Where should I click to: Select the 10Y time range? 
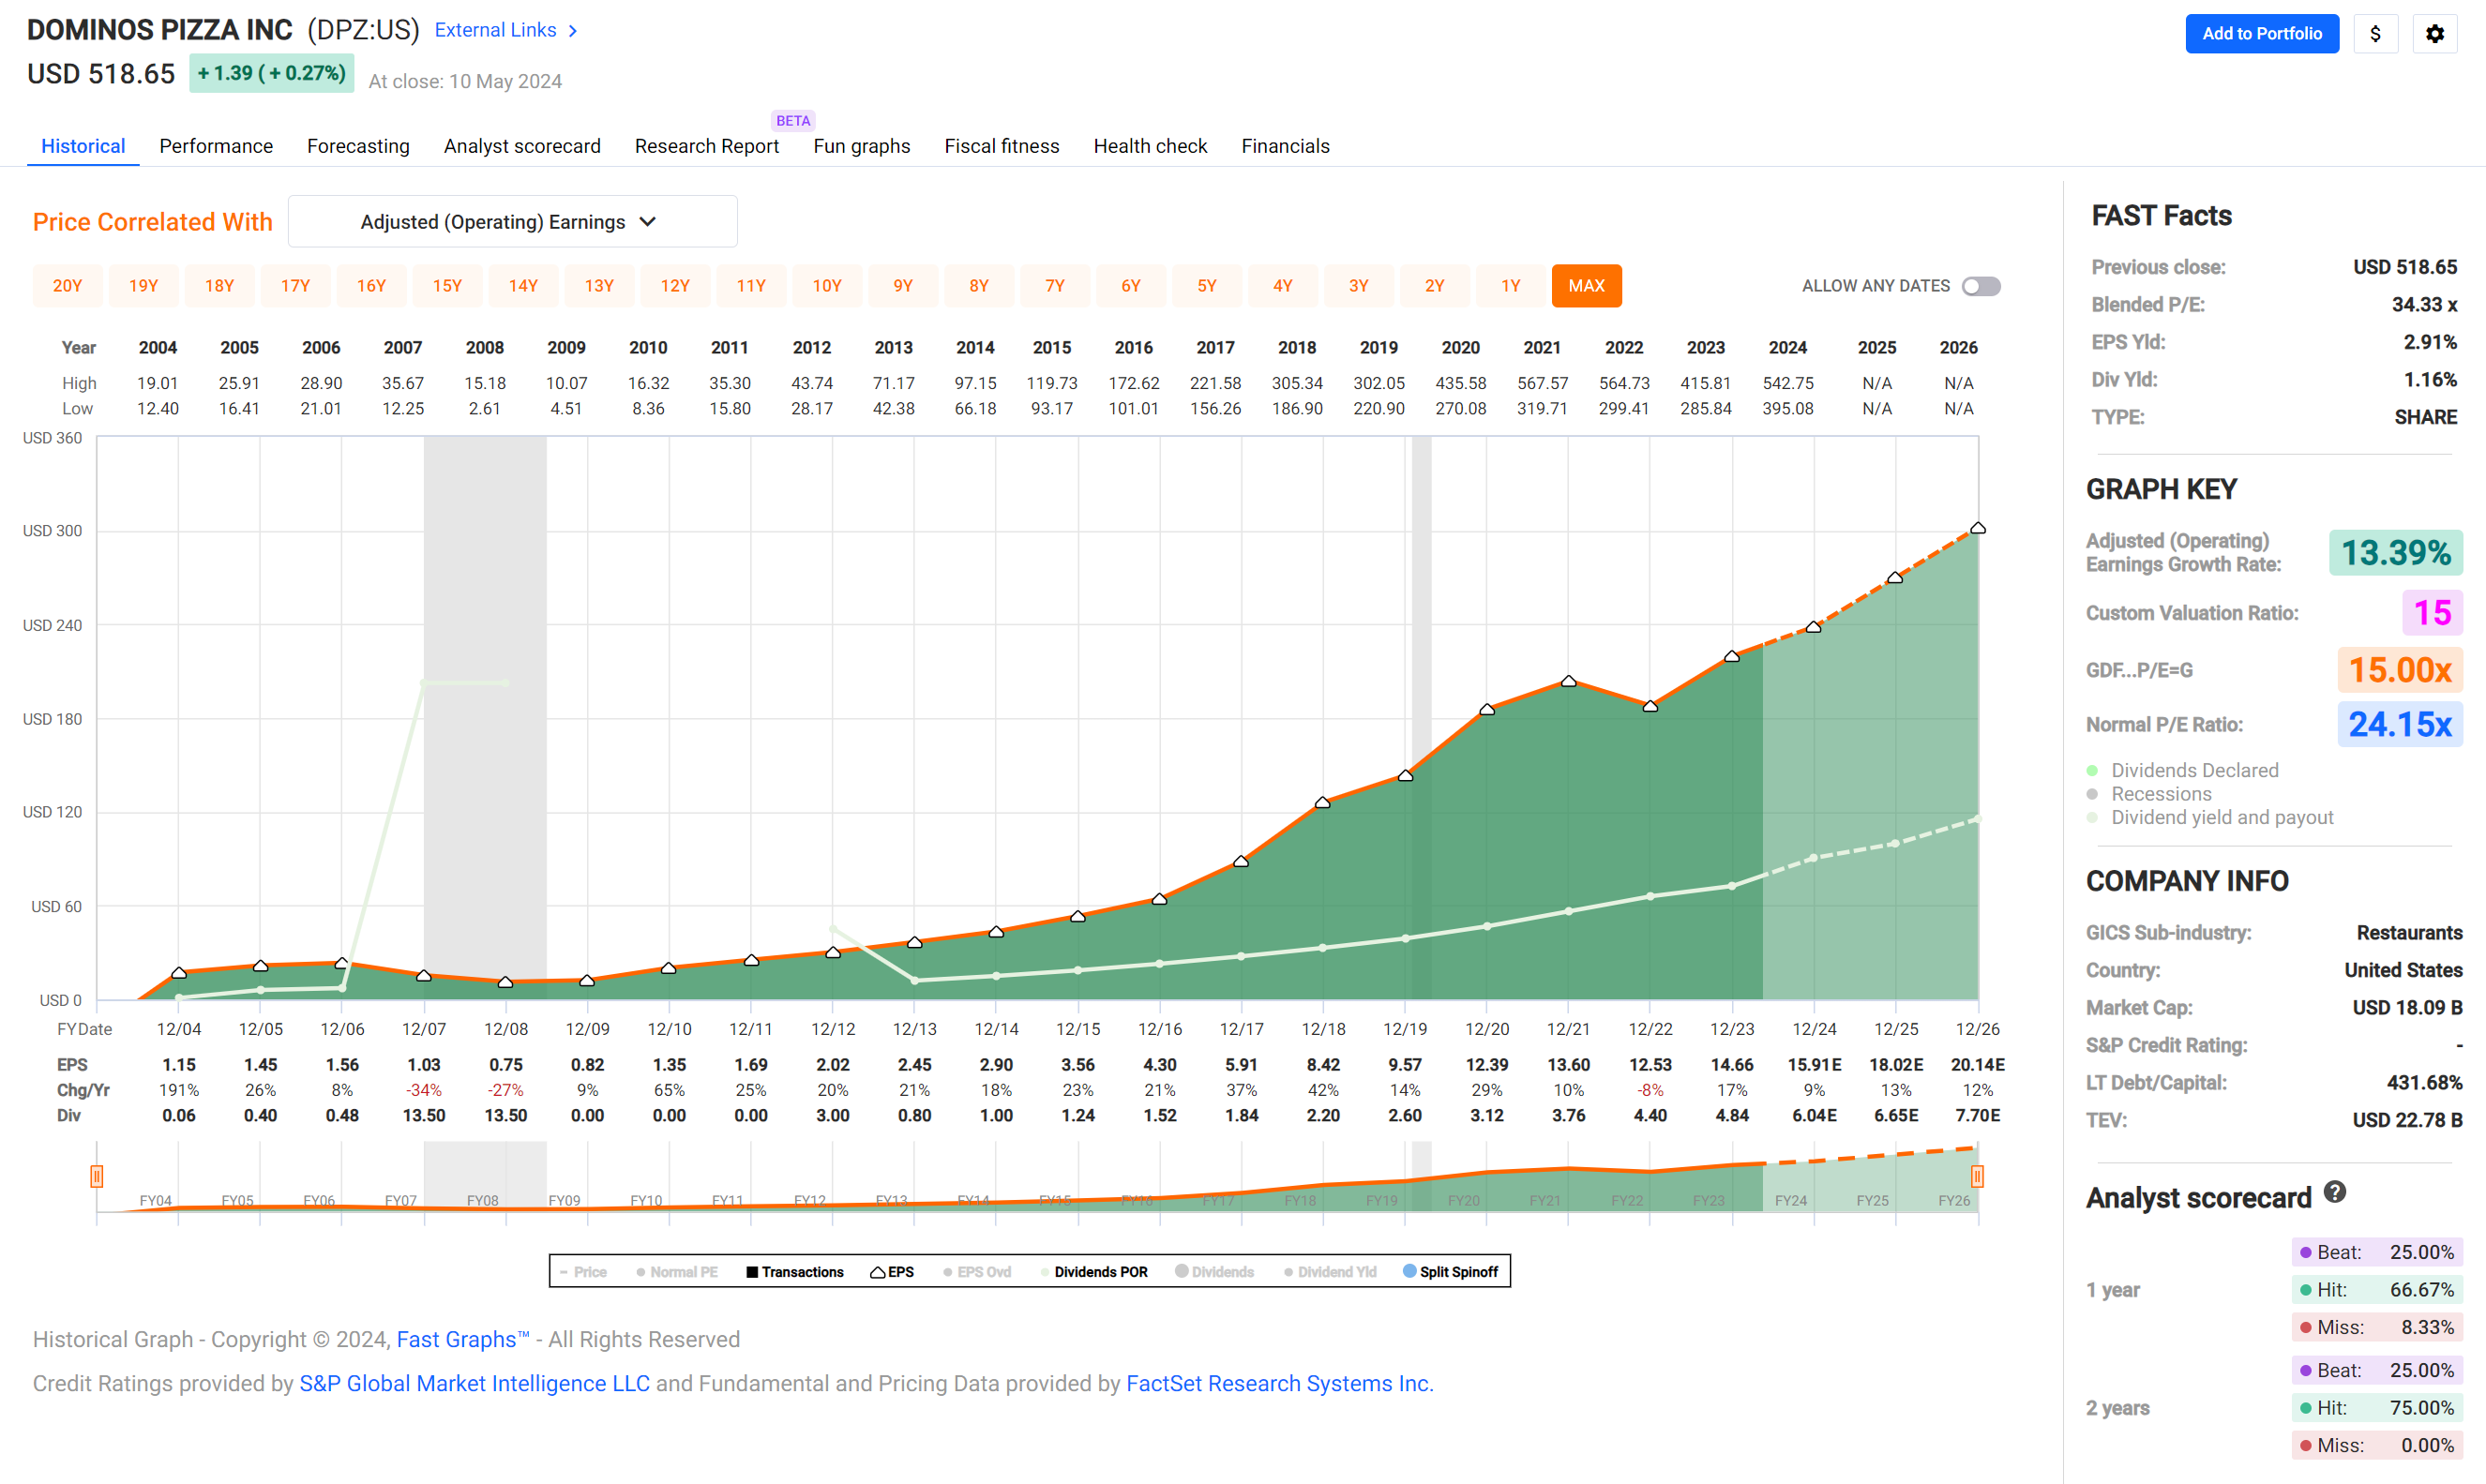tap(827, 286)
